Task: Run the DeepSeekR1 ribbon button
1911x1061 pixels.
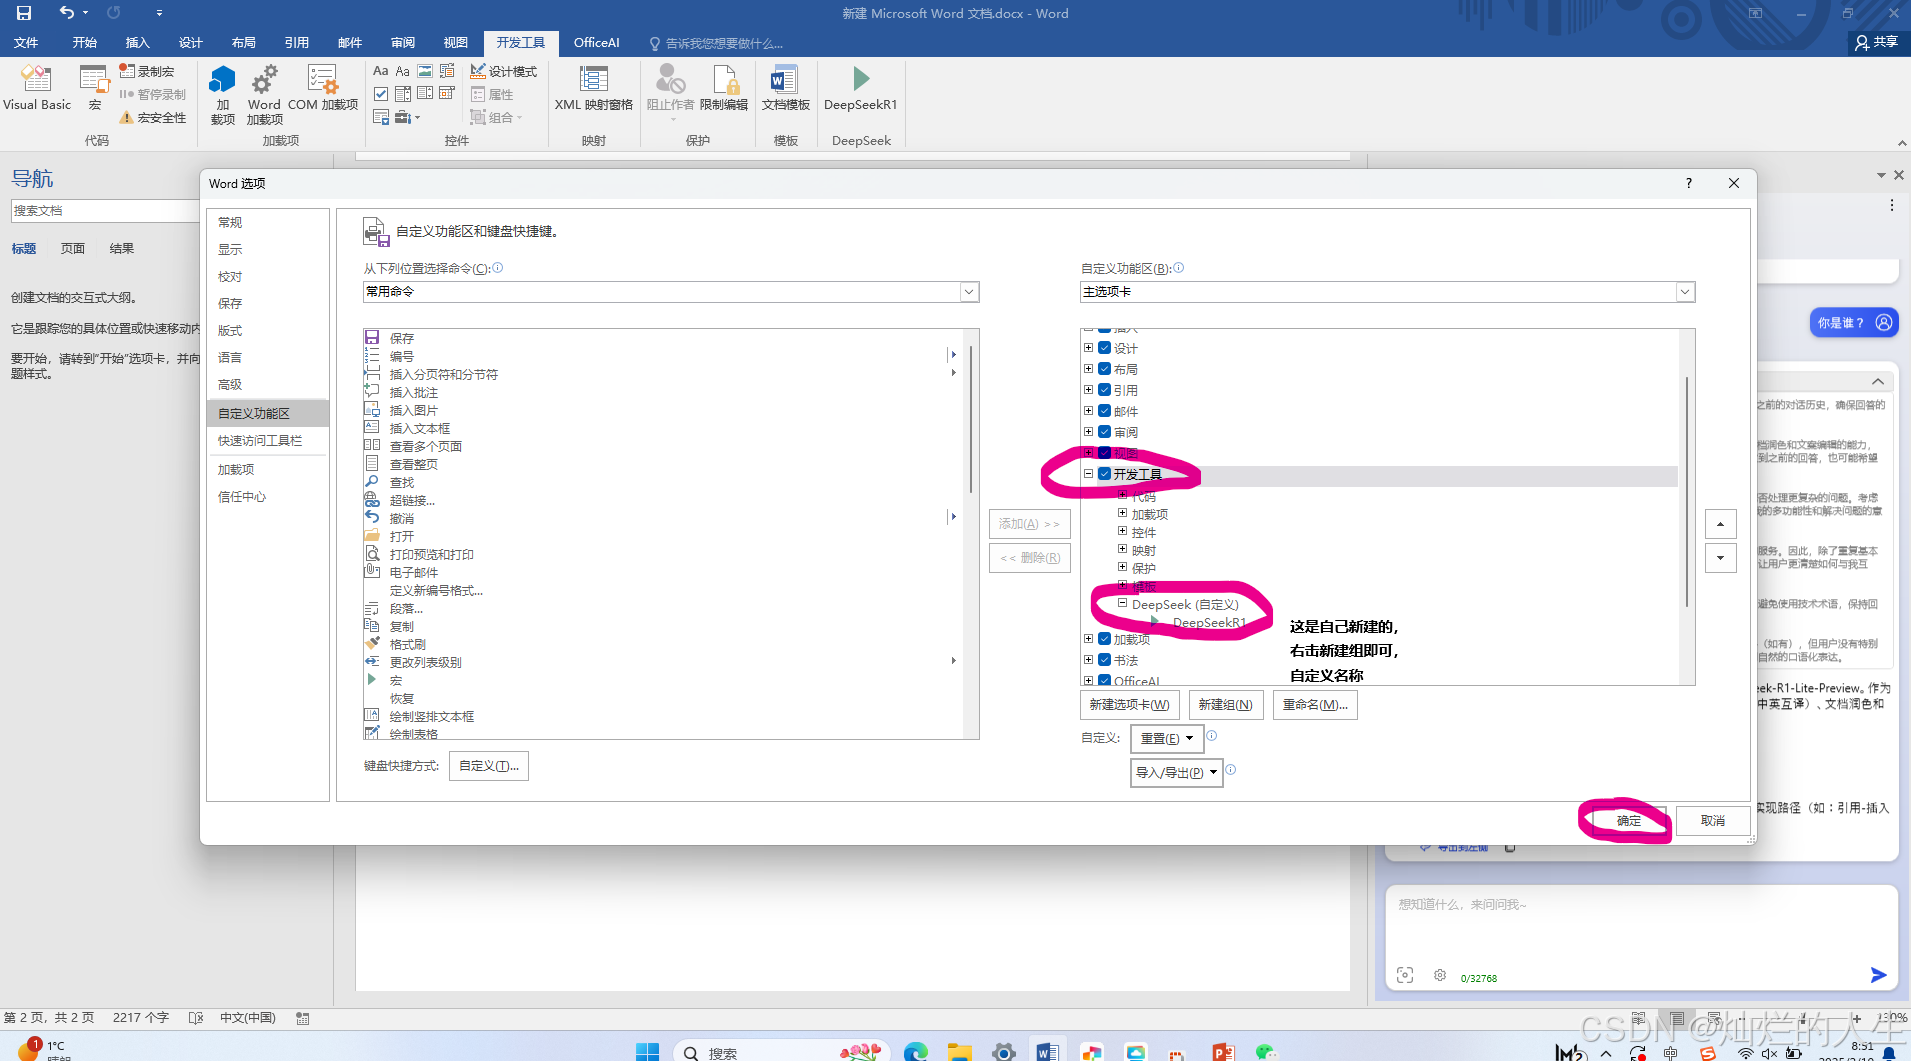Action: pos(860,88)
